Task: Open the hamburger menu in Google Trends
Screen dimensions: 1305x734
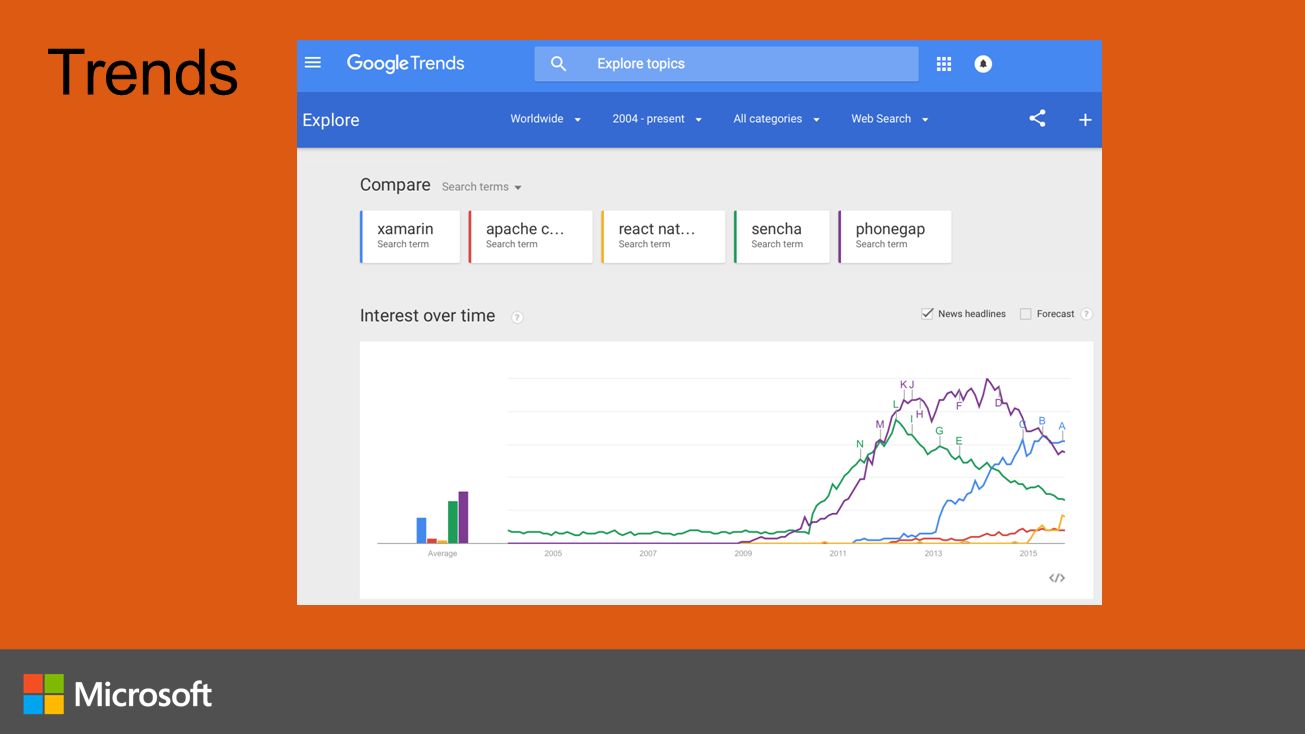Action: pyautogui.click(x=313, y=63)
